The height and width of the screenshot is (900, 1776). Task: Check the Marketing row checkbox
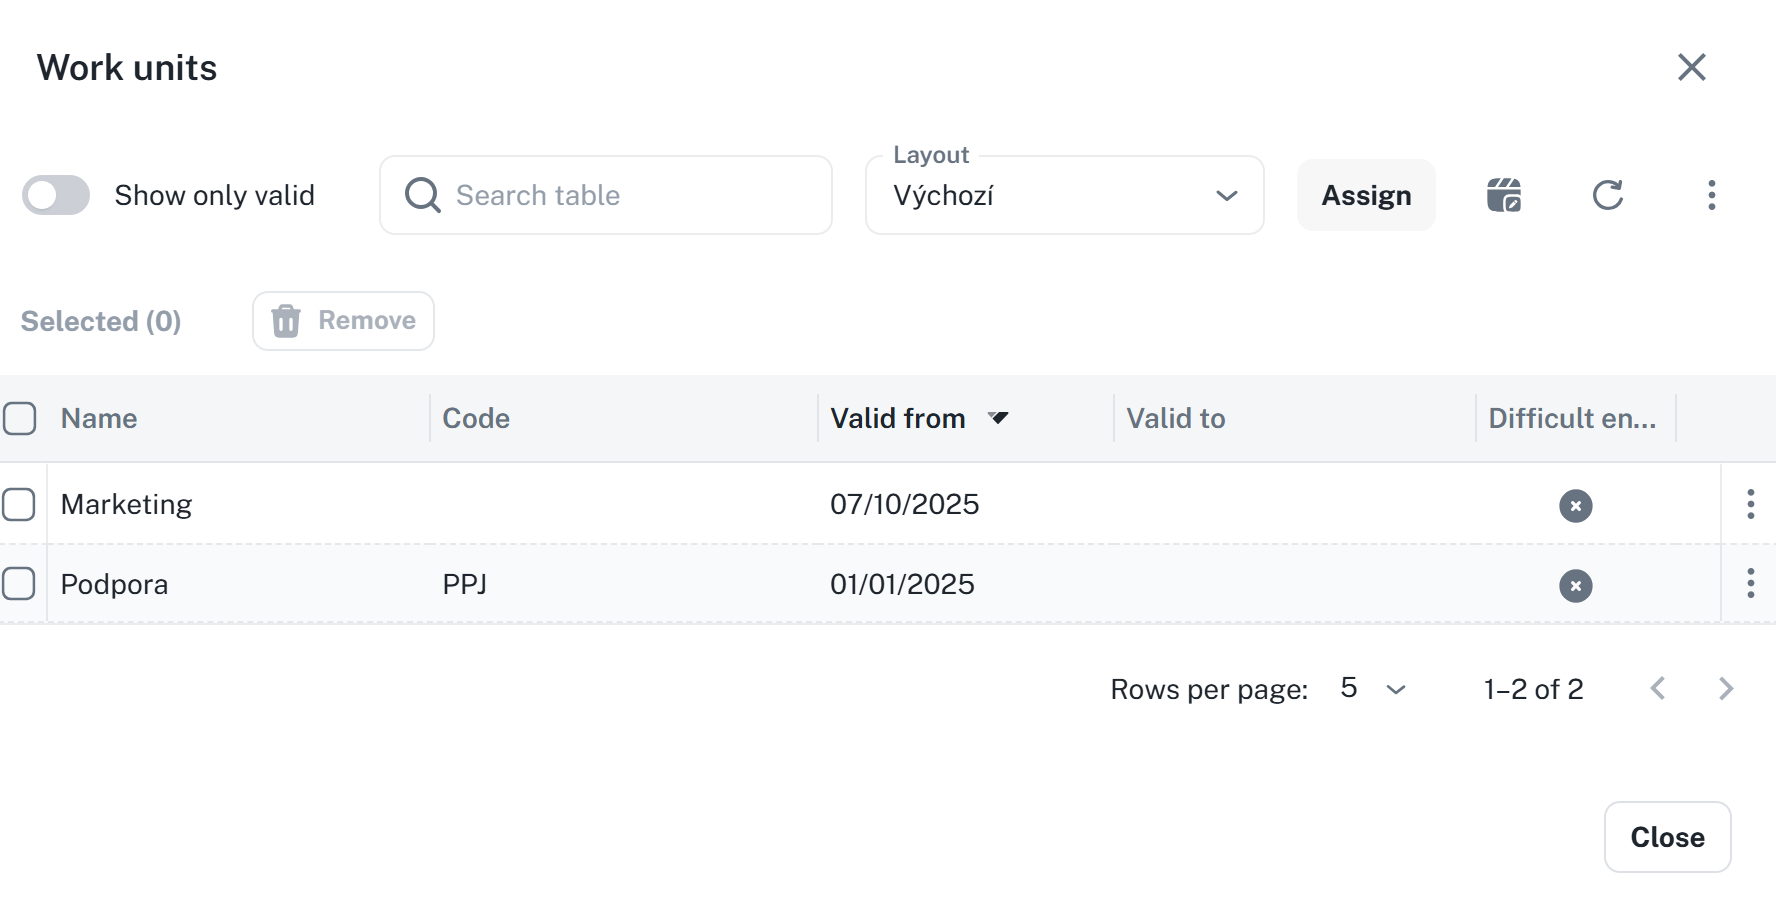tap(19, 504)
